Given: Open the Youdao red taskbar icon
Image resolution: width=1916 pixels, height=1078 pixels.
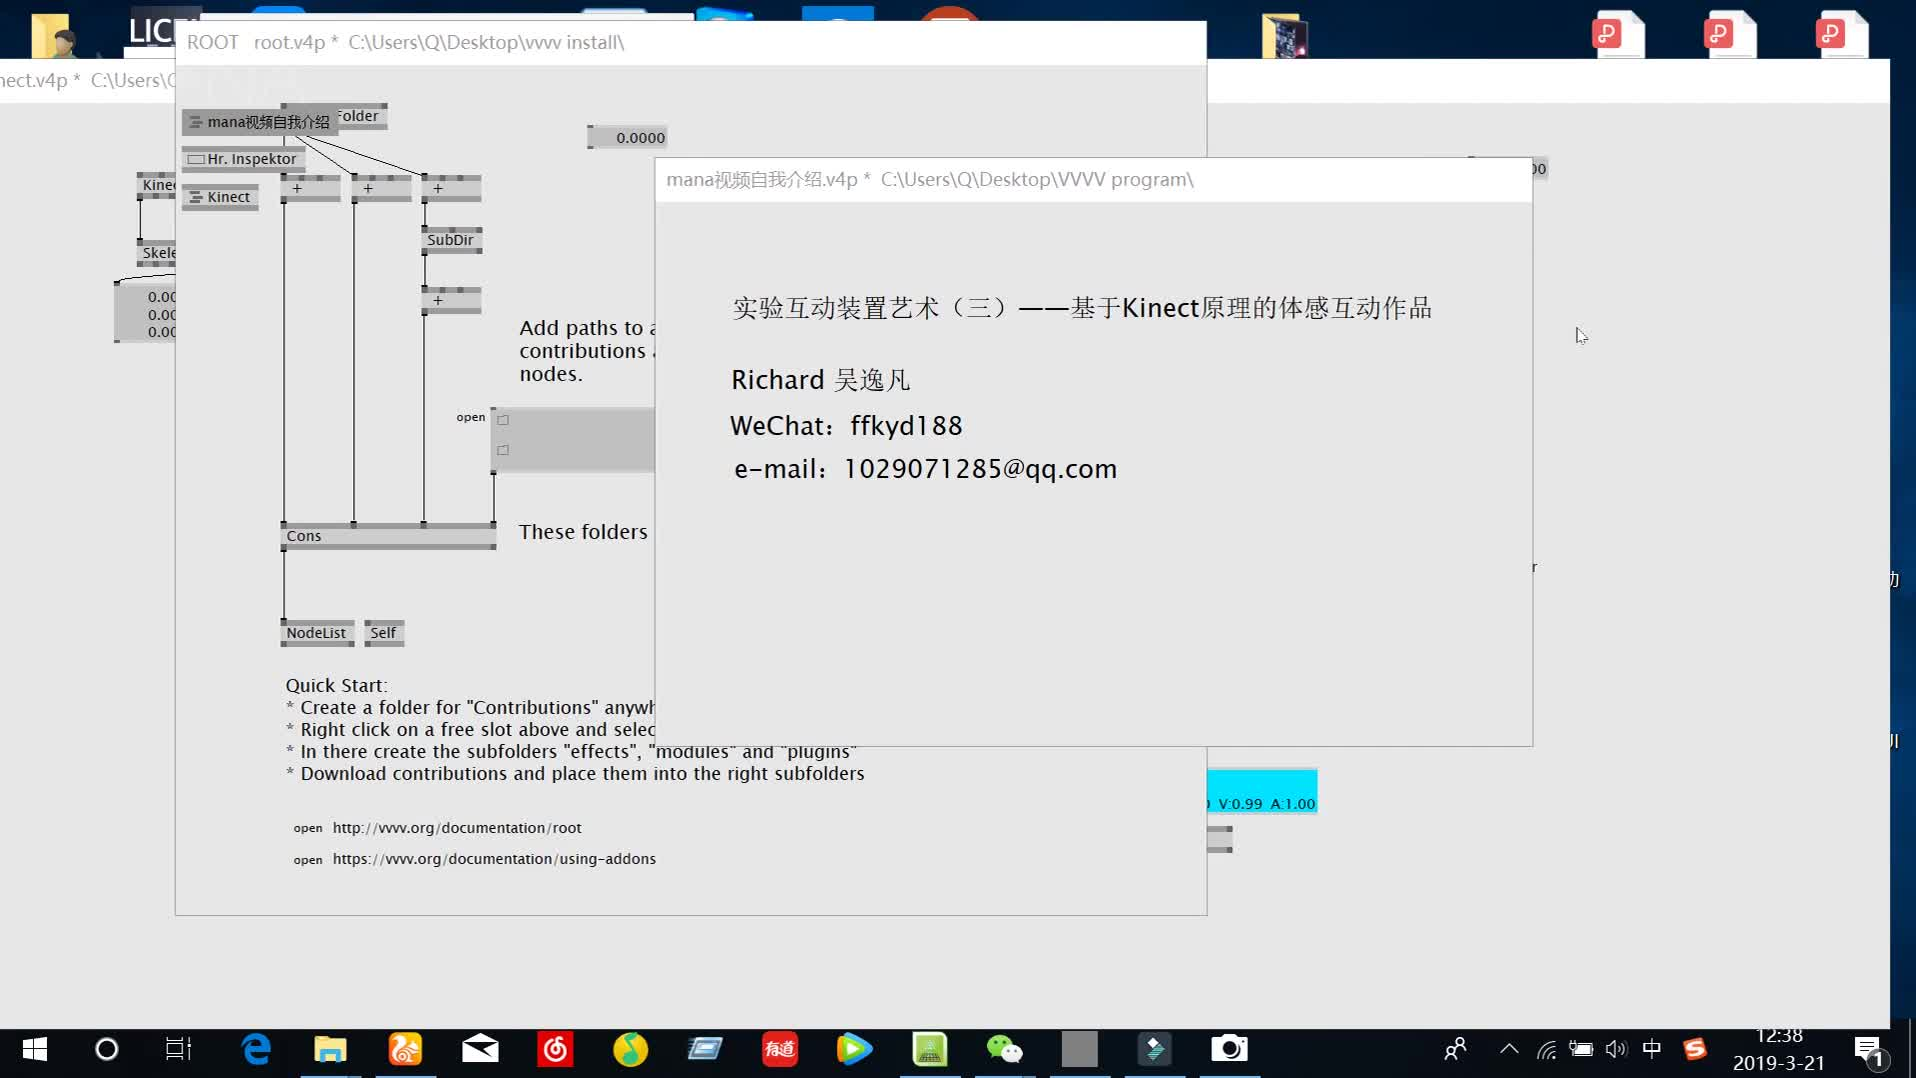Looking at the screenshot, I should 780,1049.
